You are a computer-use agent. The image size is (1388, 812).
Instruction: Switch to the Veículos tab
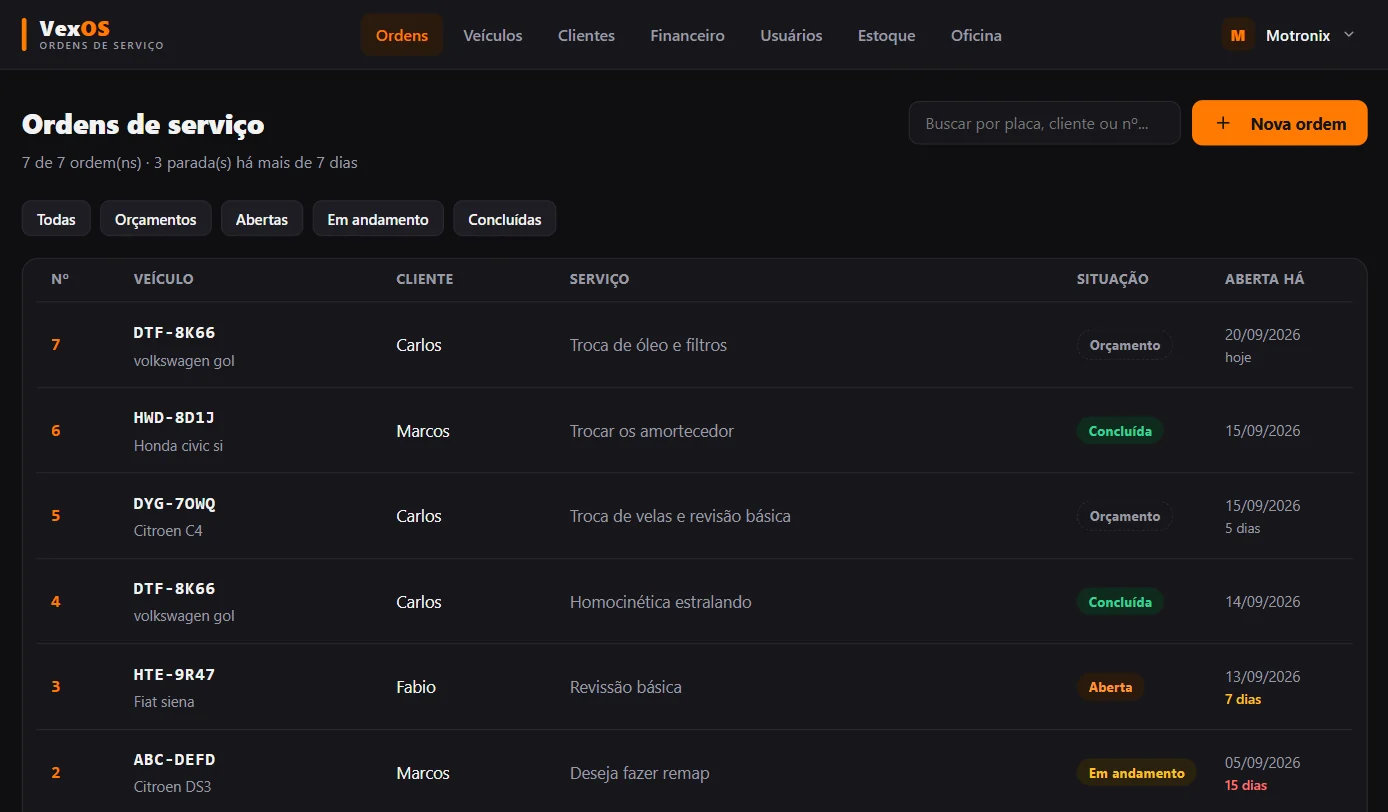493,35
